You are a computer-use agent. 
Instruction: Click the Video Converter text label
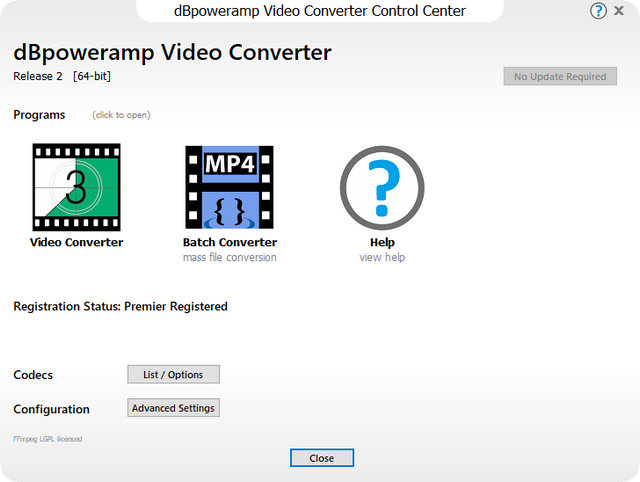point(76,242)
